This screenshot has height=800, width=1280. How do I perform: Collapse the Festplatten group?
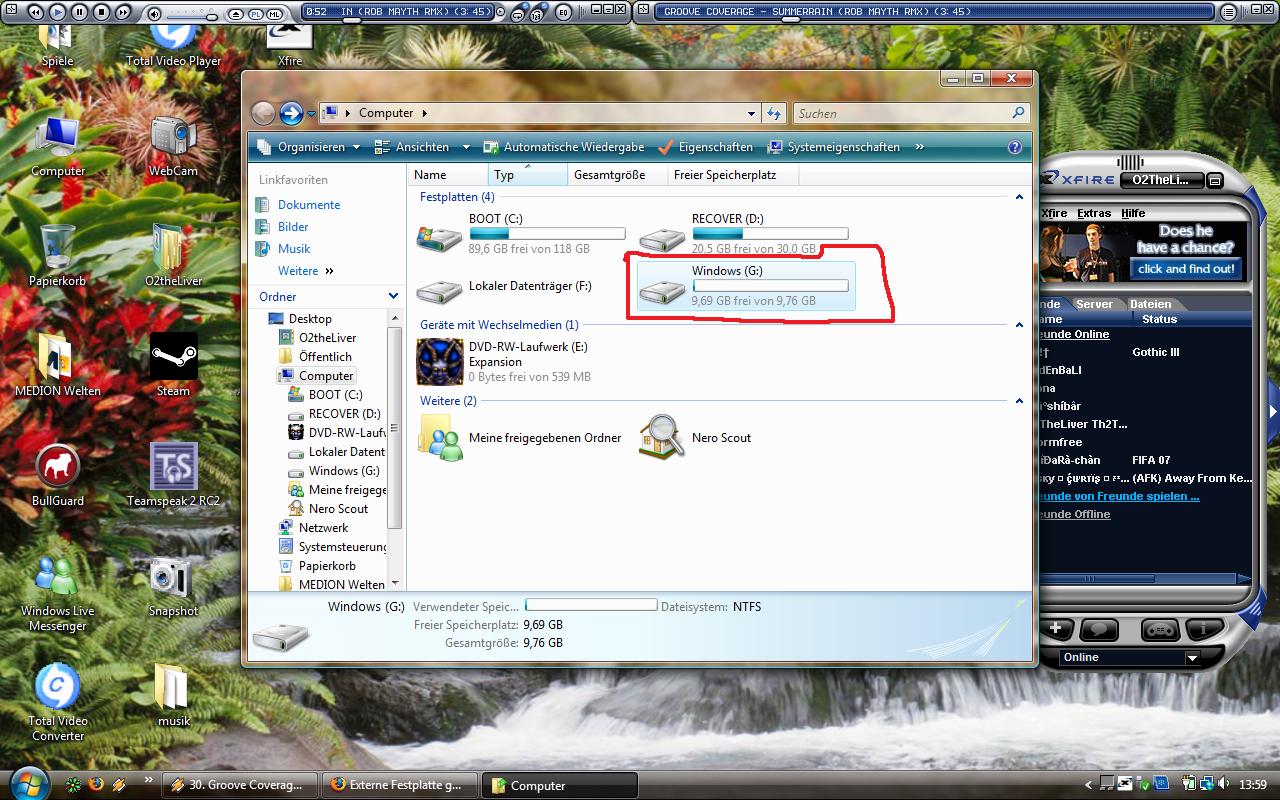tap(1019, 198)
